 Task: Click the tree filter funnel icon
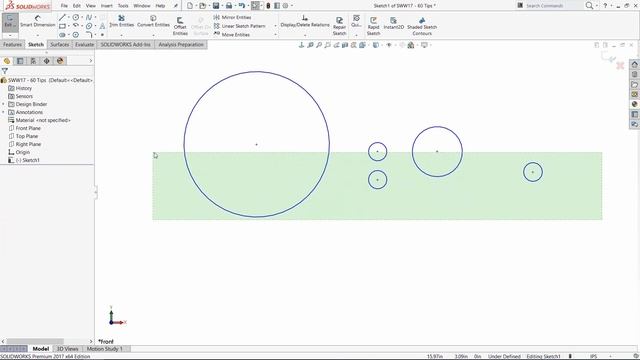click(4, 71)
